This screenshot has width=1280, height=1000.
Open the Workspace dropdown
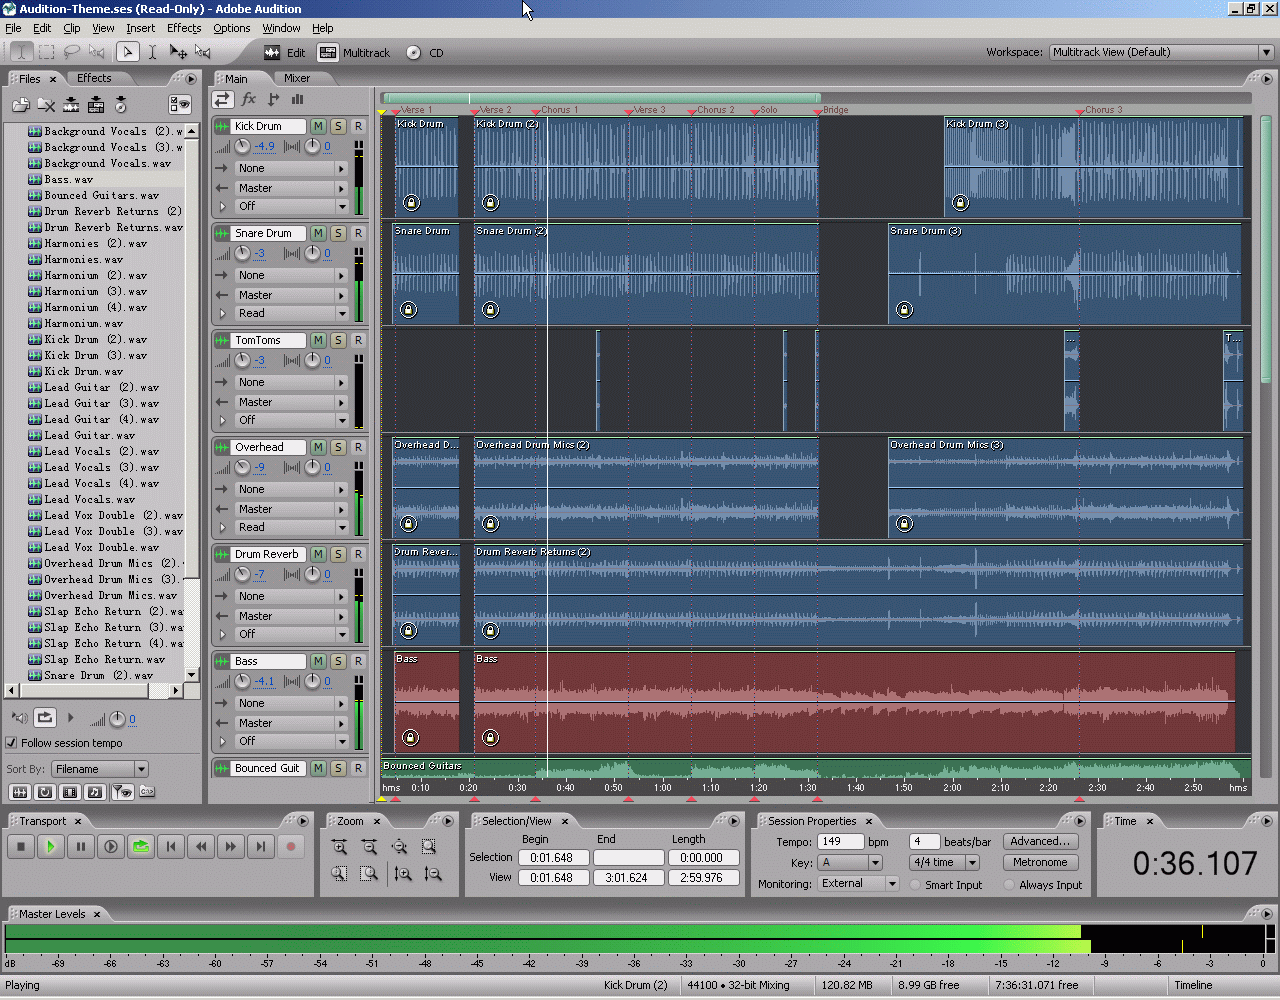pyautogui.click(x=1161, y=52)
